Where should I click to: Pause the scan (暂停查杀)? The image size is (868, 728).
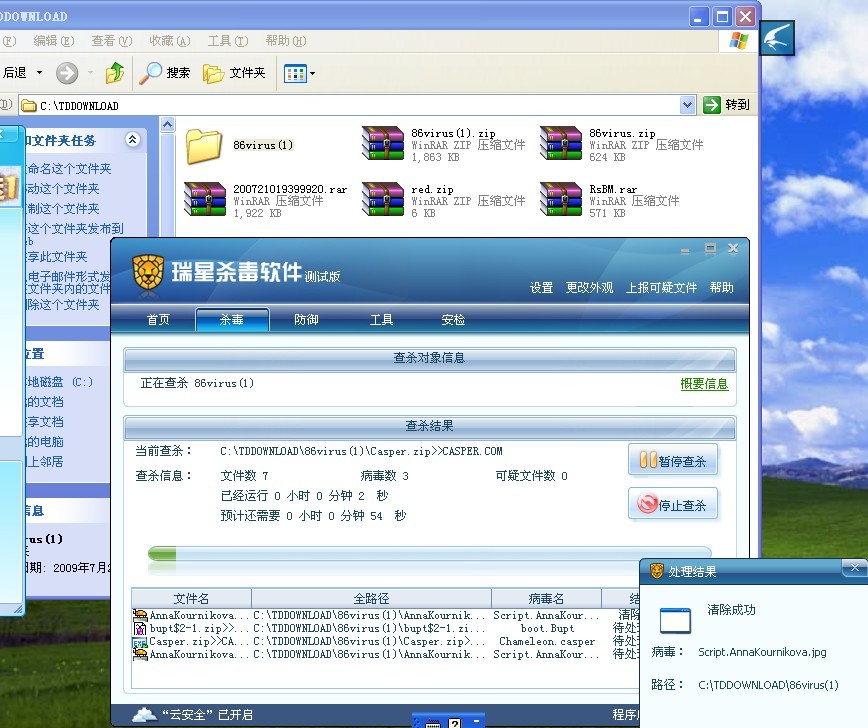(673, 460)
